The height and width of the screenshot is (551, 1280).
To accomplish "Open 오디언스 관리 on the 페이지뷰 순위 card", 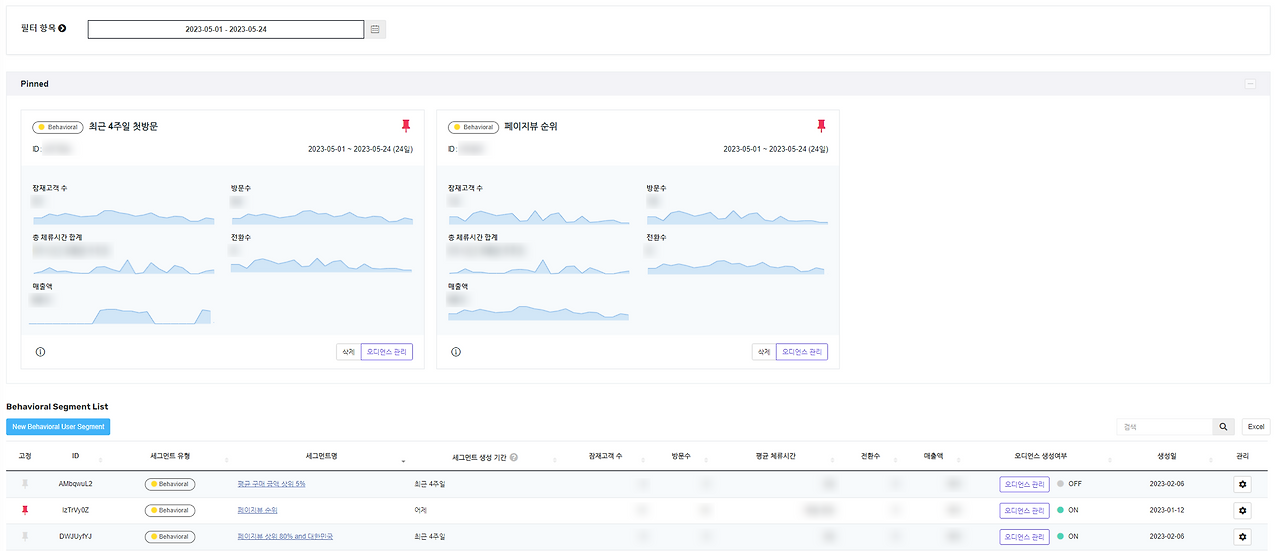I will 802,352.
